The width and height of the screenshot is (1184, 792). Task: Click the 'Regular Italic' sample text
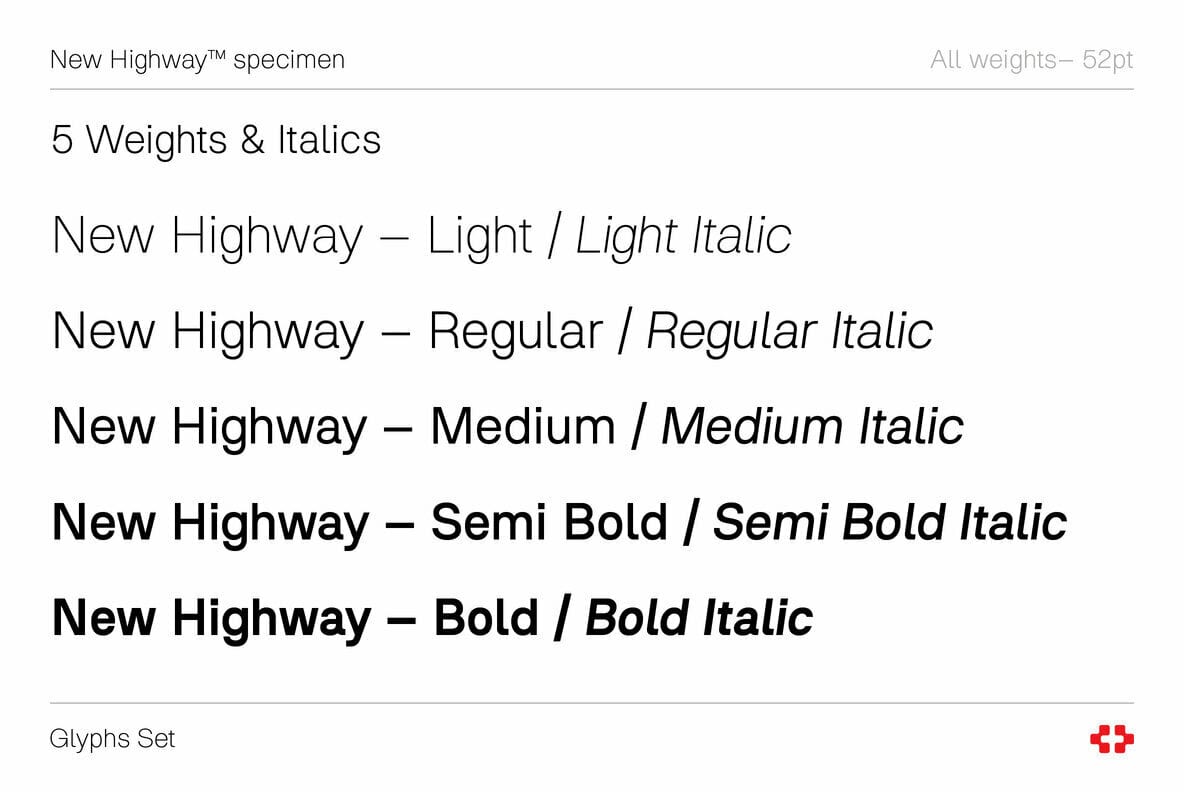pyautogui.click(x=789, y=332)
